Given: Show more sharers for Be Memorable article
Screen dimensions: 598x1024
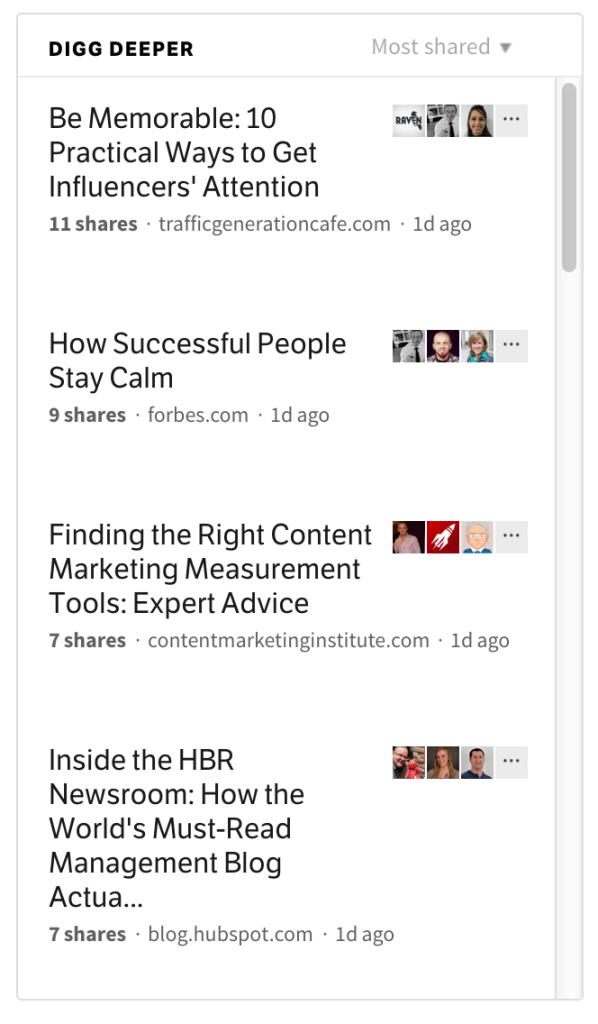Looking at the screenshot, I should point(511,120).
